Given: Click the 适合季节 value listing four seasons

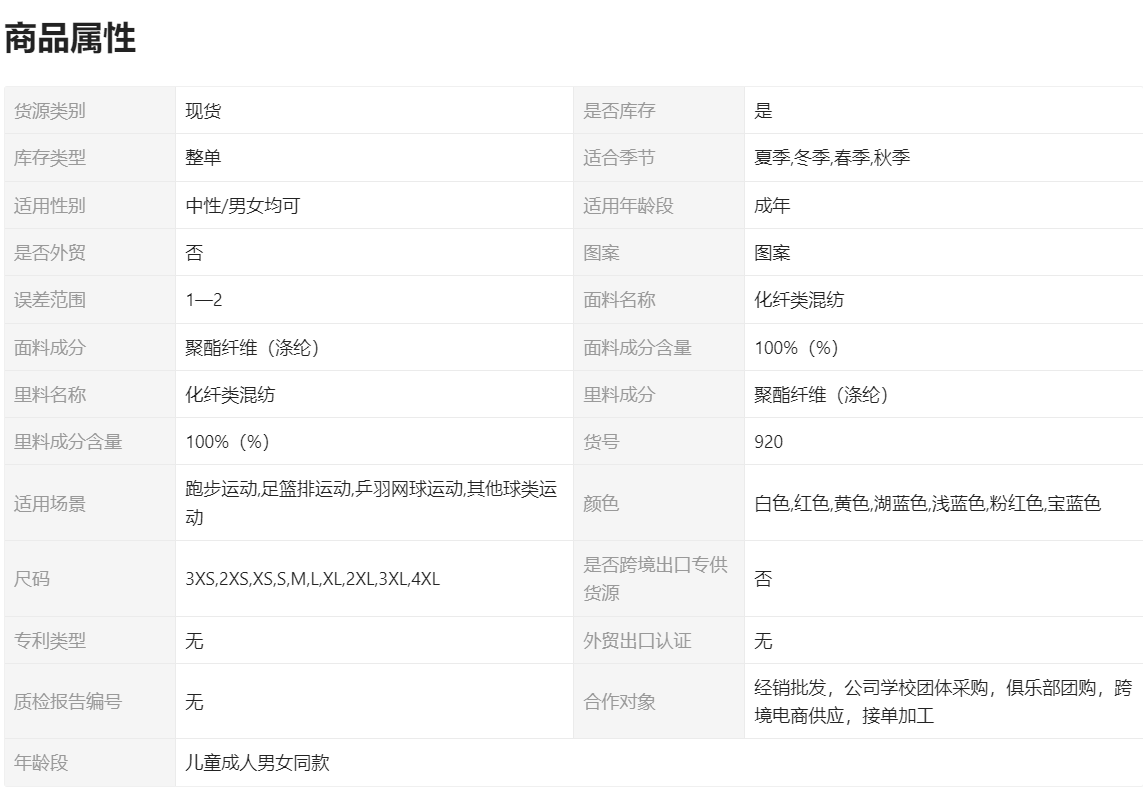Looking at the screenshot, I should 832,158.
